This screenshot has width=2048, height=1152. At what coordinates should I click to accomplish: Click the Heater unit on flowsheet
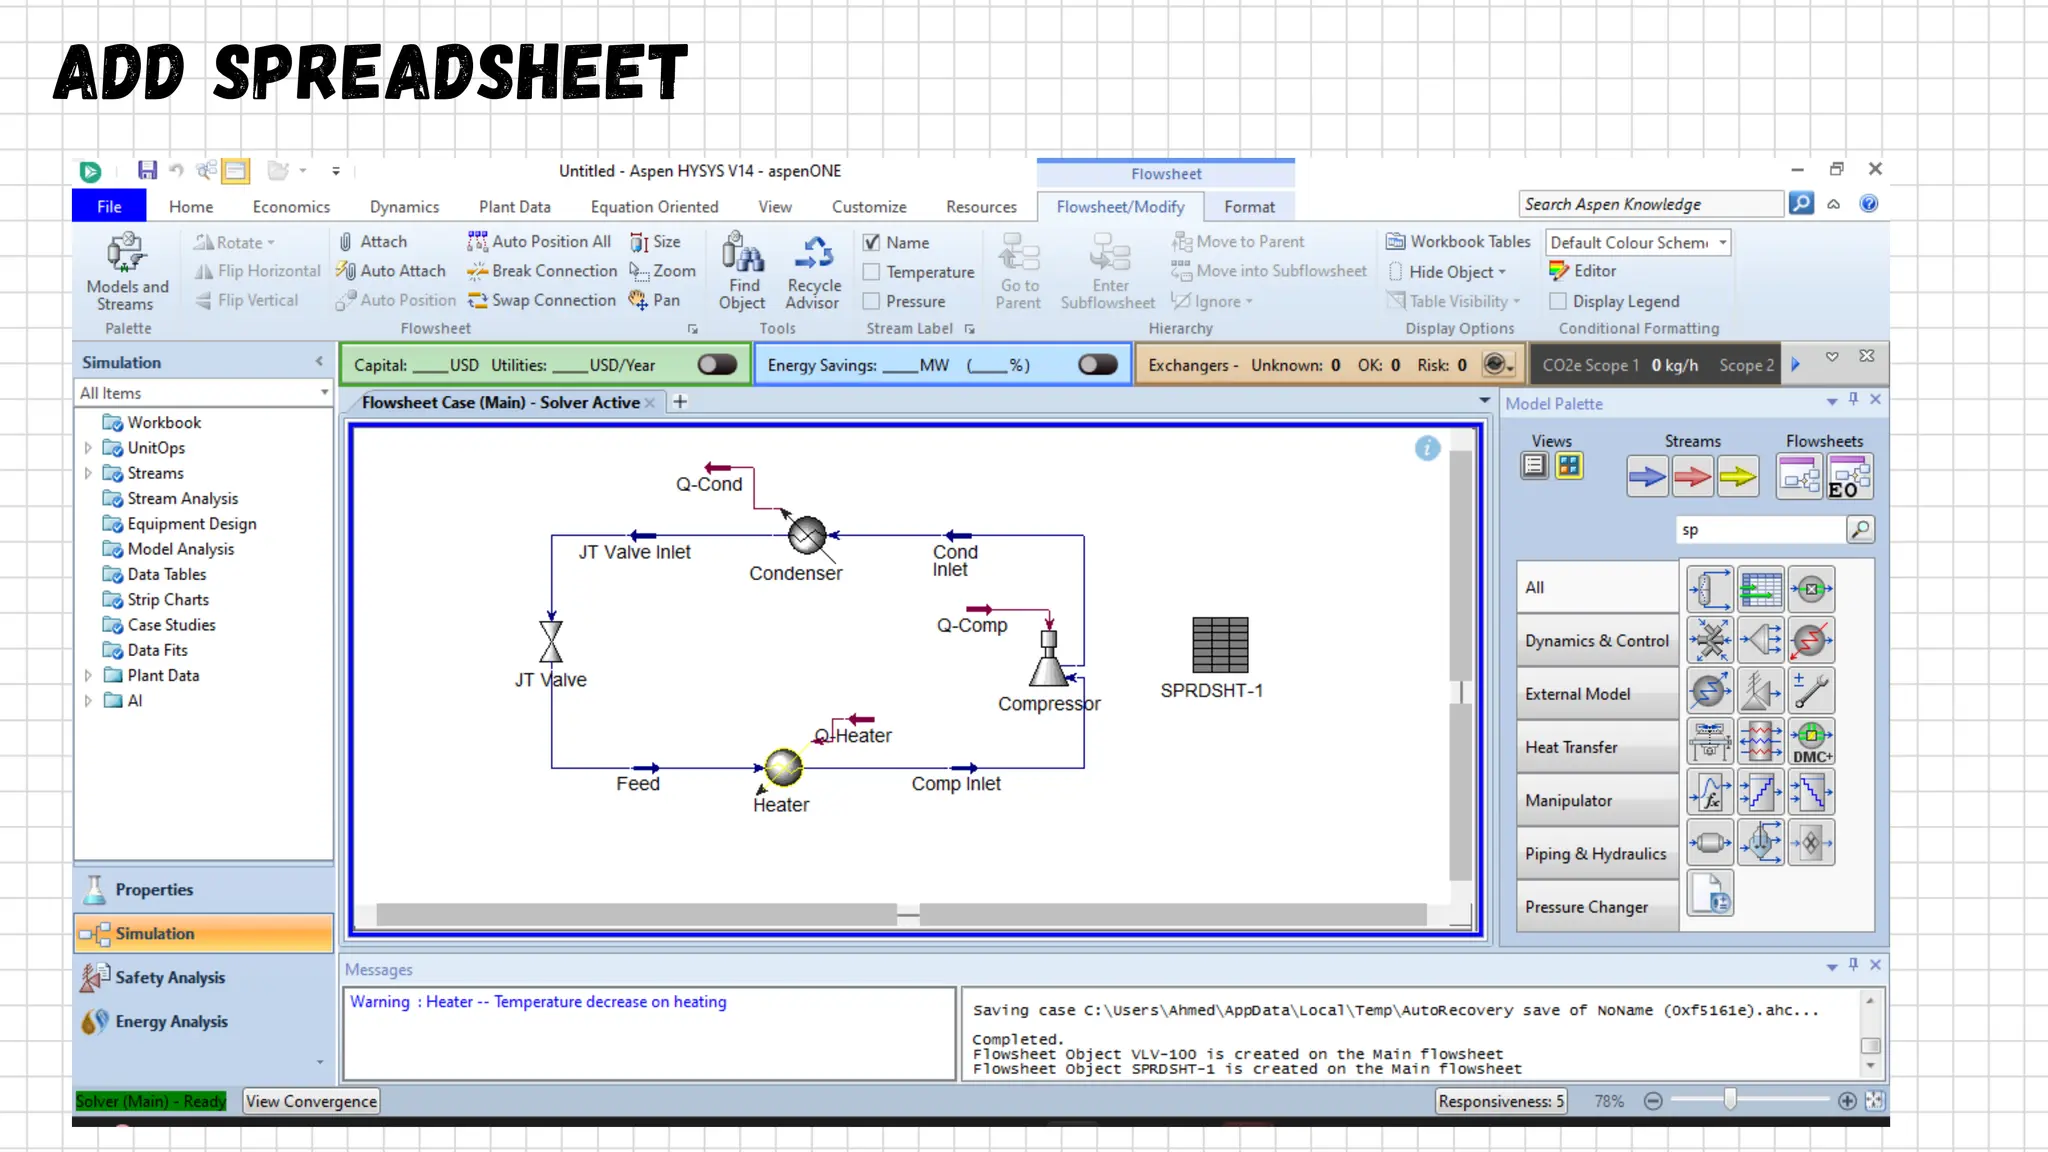click(x=783, y=768)
